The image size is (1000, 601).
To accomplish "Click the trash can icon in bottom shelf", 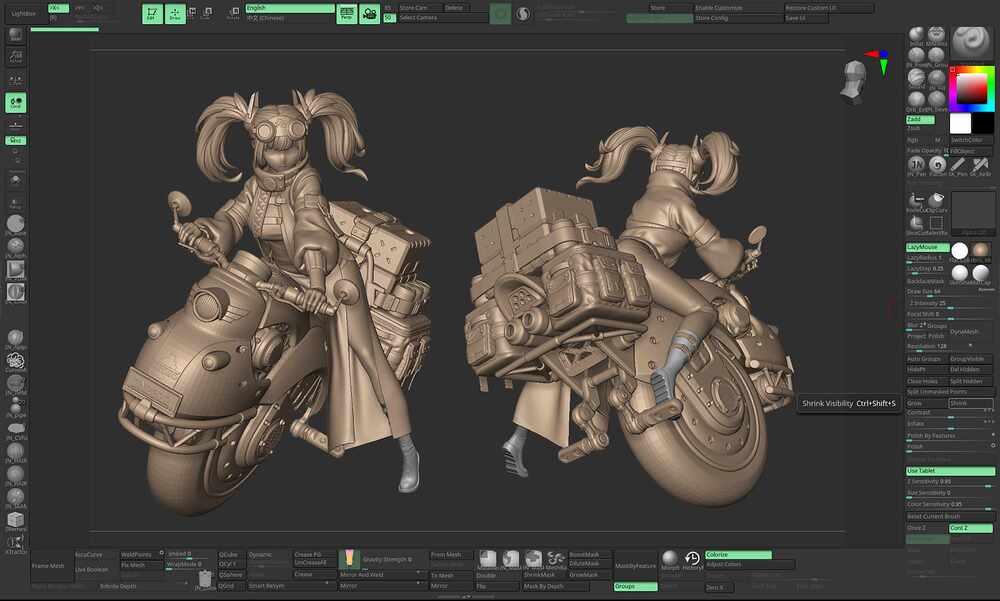I will point(204,579).
